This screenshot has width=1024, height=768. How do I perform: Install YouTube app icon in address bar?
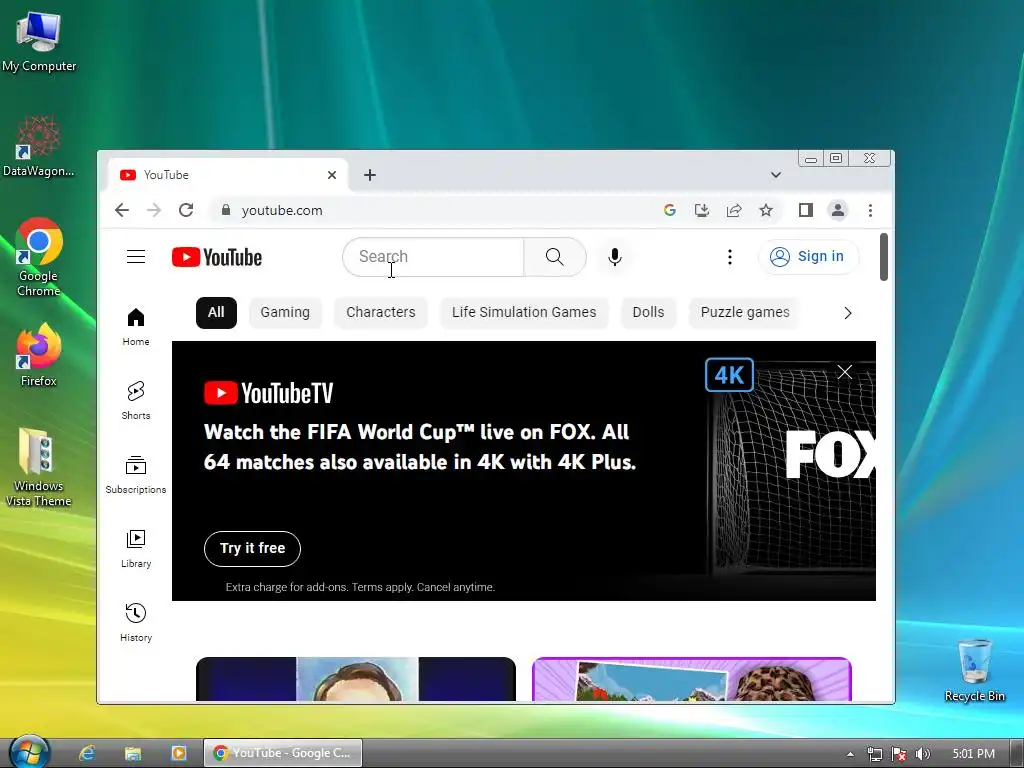pos(702,210)
